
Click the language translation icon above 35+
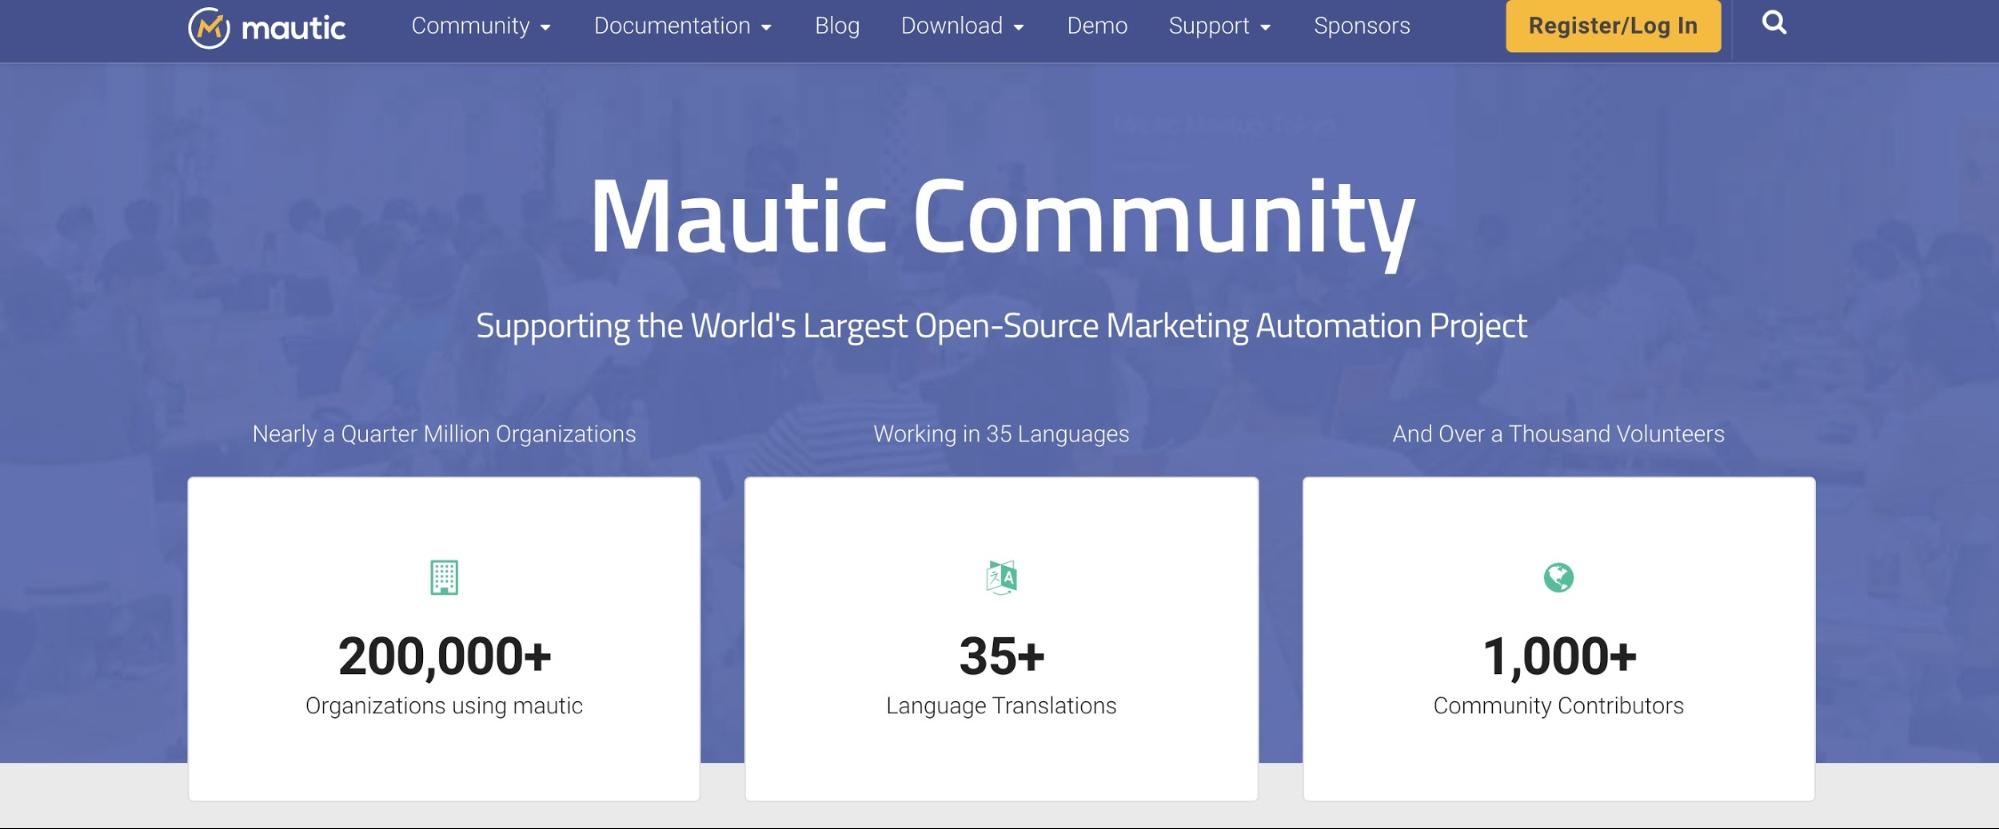click(1001, 577)
